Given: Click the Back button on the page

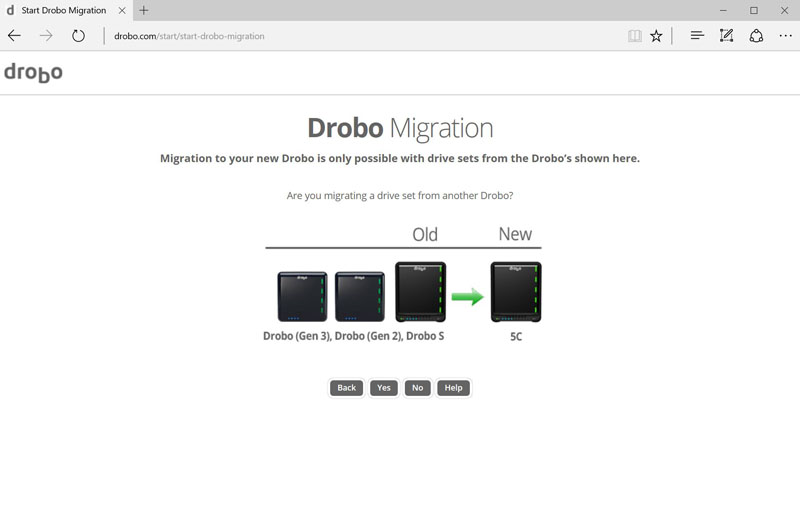Looking at the screenshot, I should point(346,388).
